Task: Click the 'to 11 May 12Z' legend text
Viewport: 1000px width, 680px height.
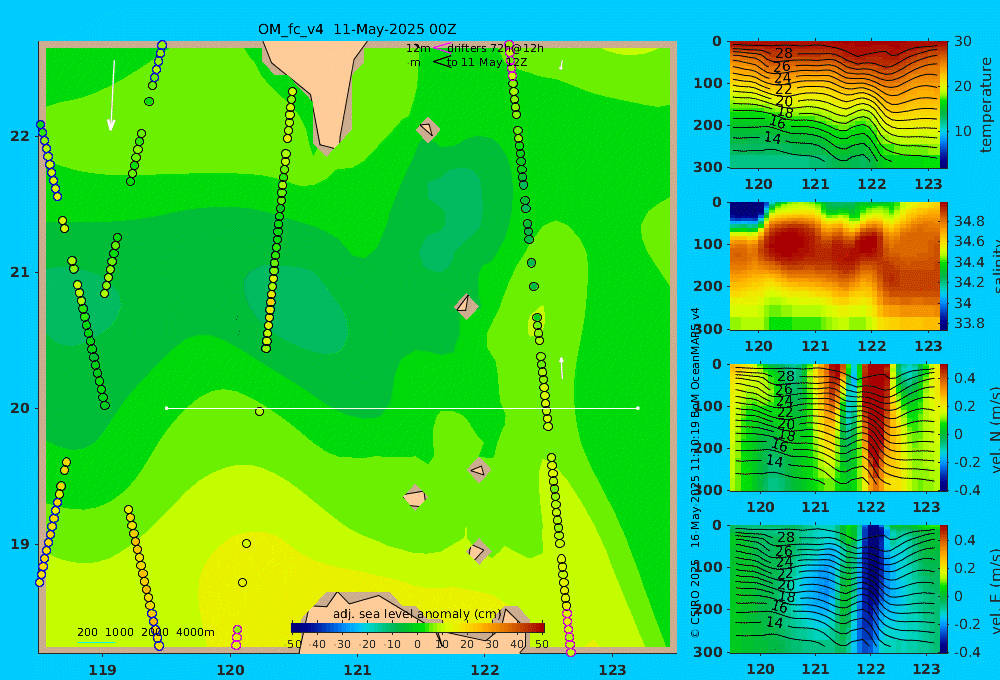Action: coord(487,62)
